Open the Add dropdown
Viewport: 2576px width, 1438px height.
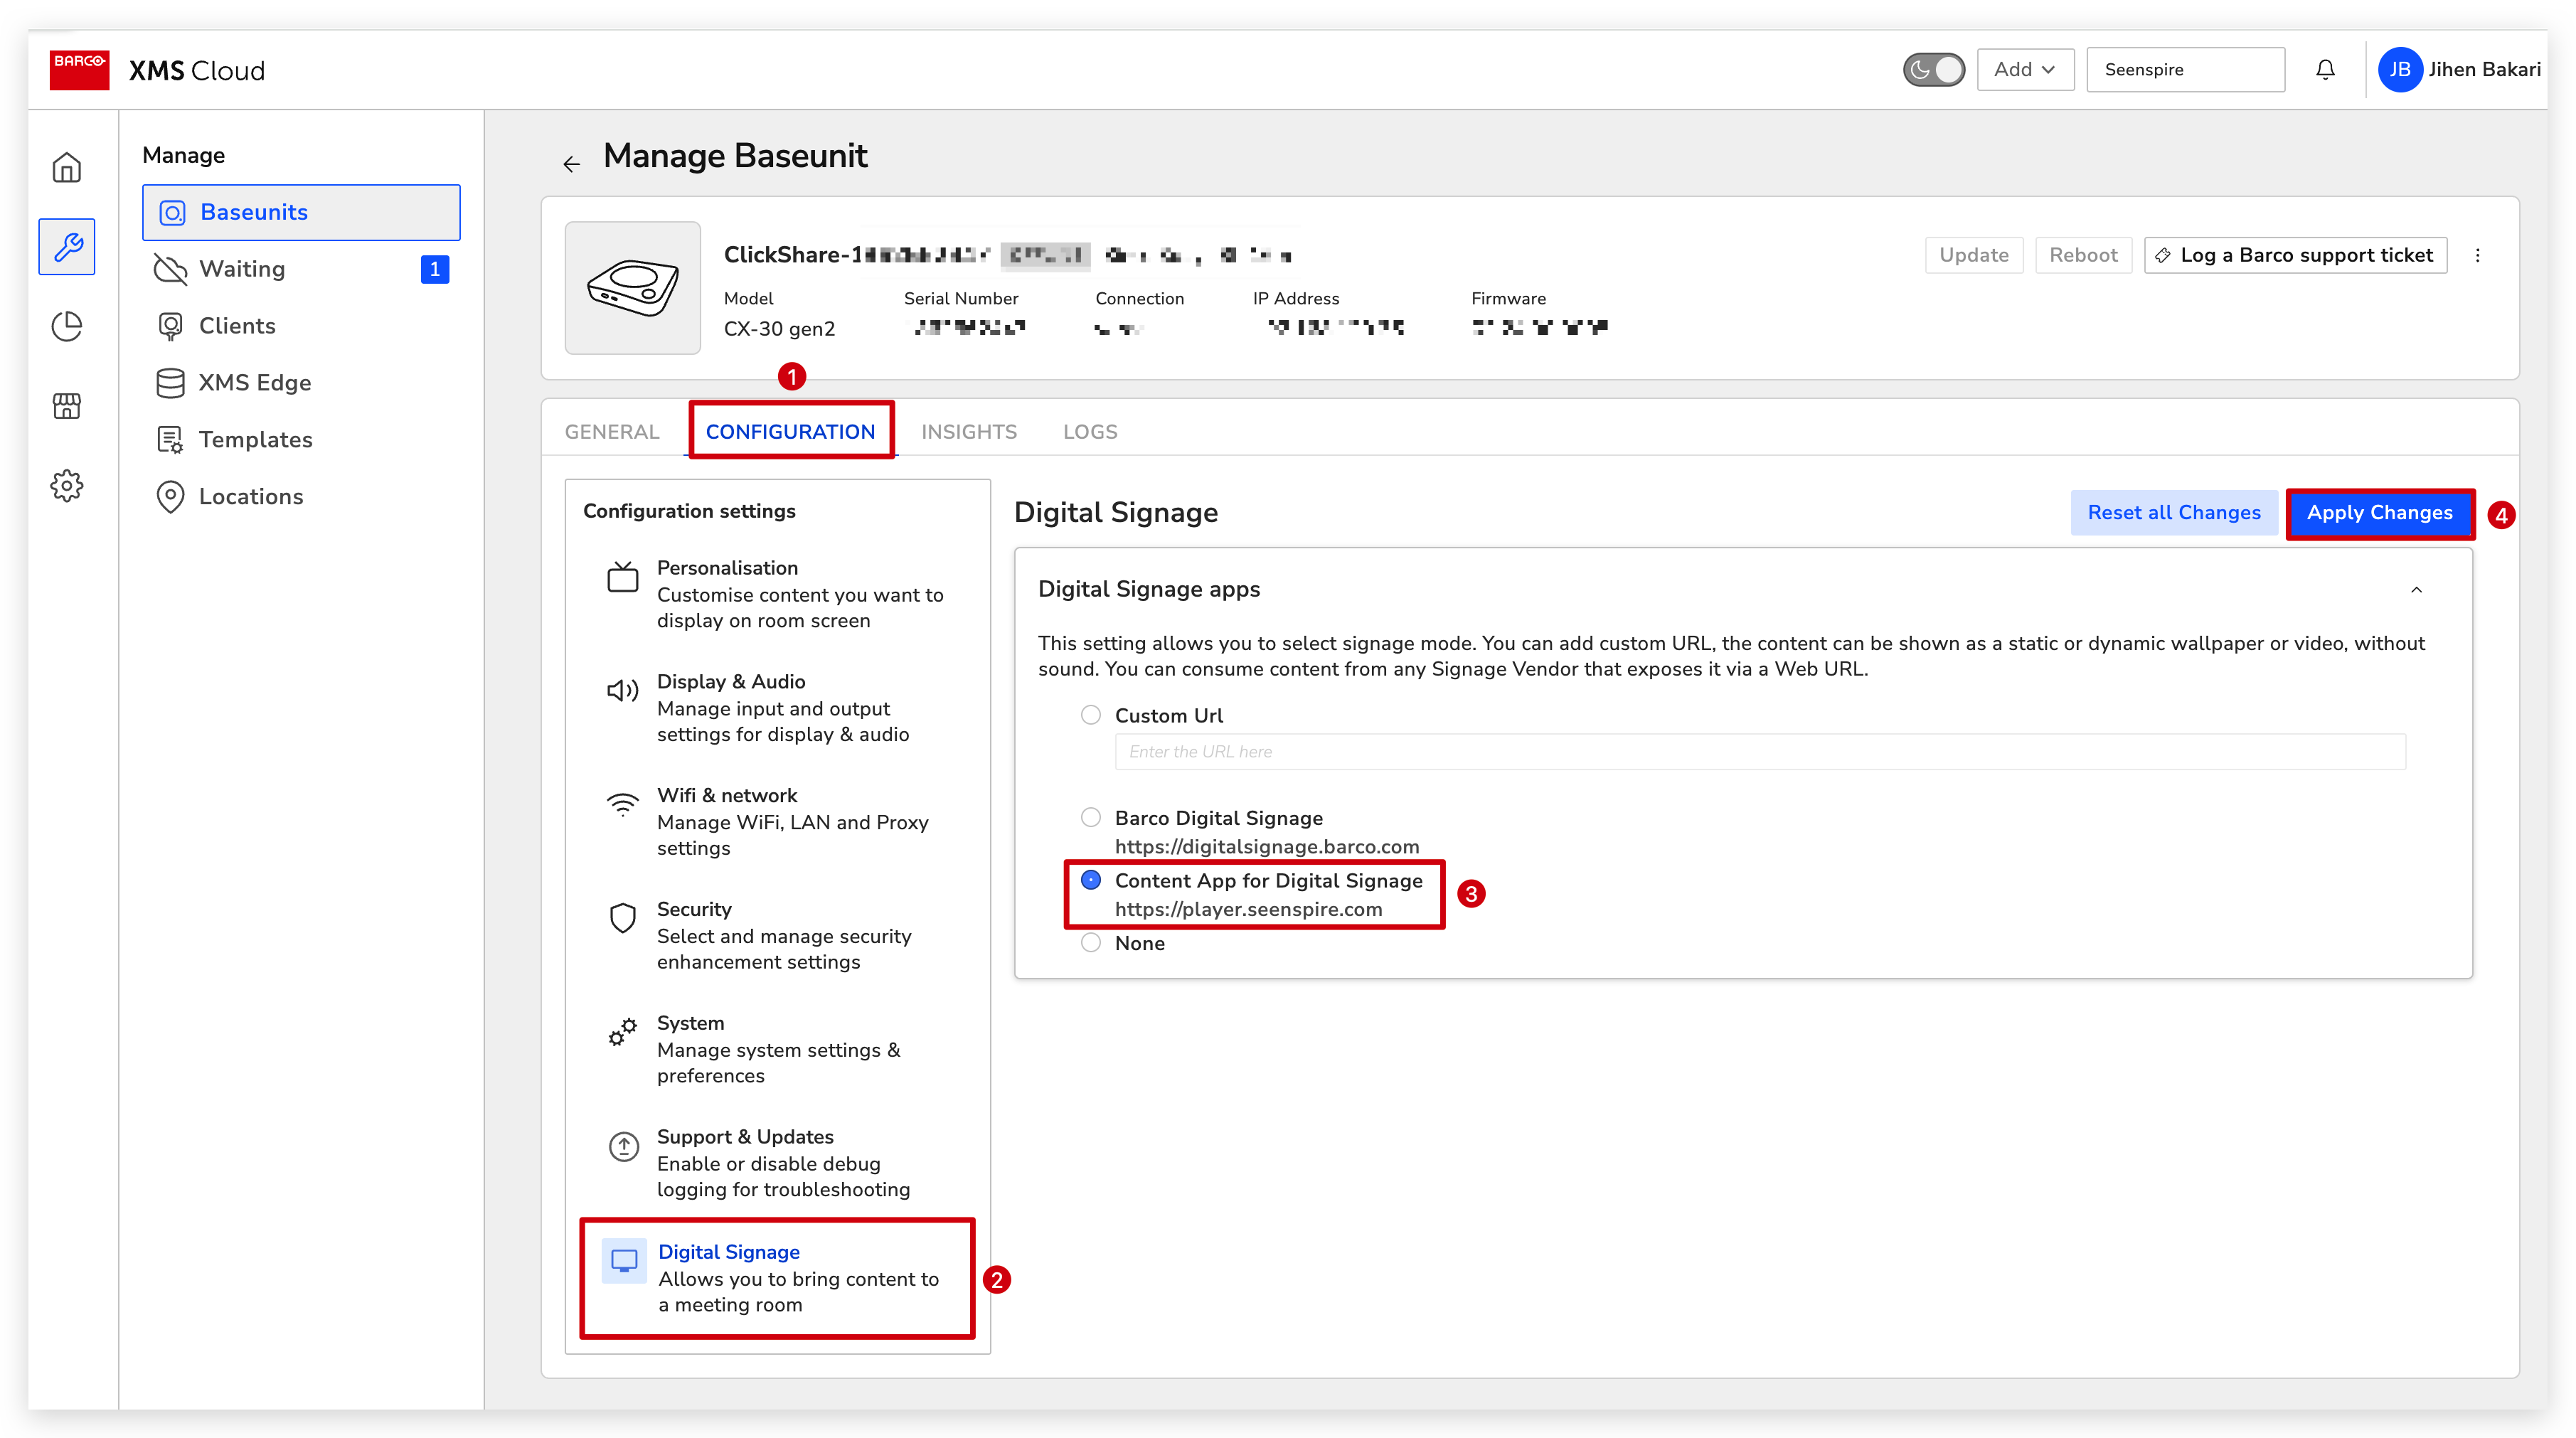(2025, 70)
